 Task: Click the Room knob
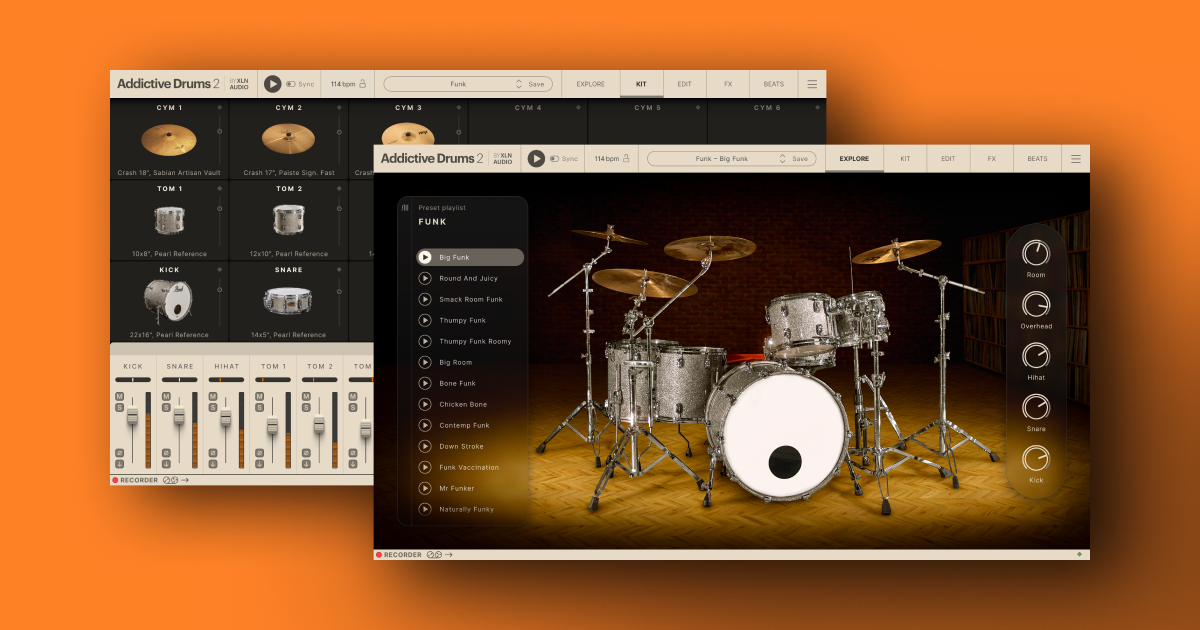click(1036, 253)
